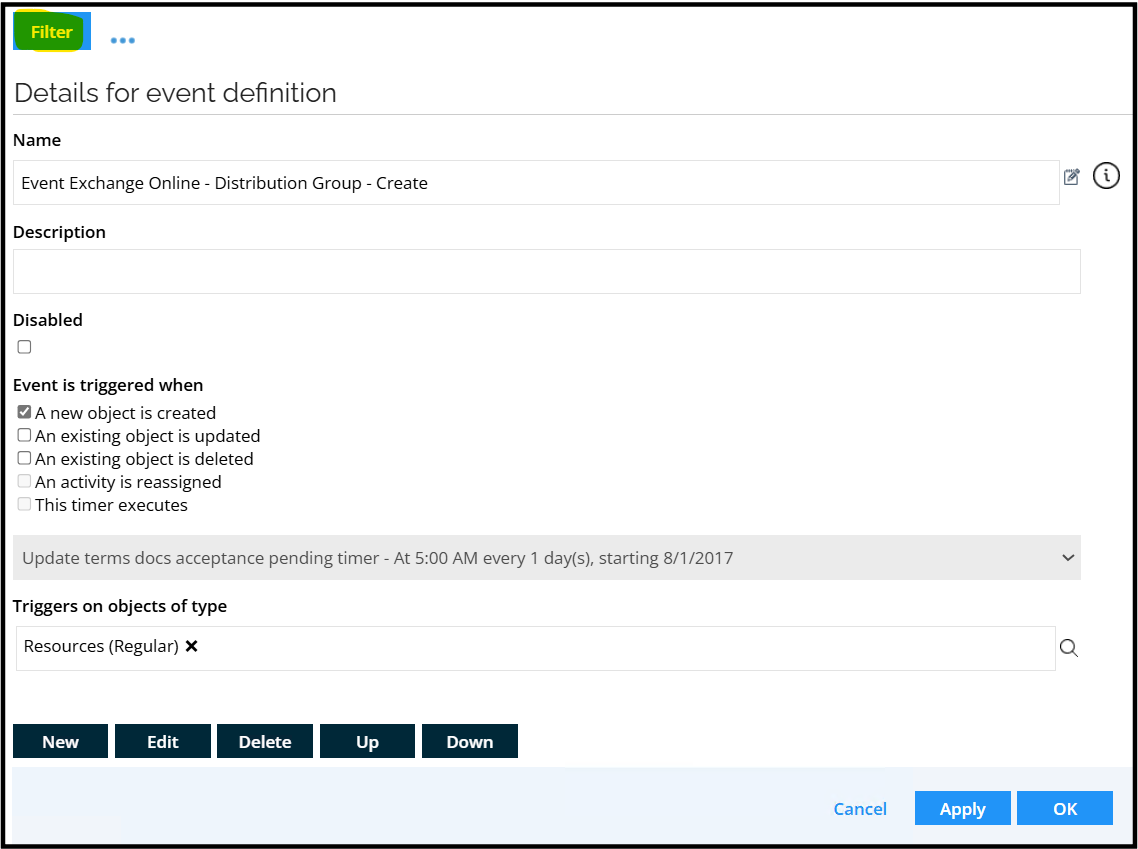The image size is (1138, 849).
Task: Check 'An existing object is updated'
Action: pyautogui.click(x=24, y=434)
